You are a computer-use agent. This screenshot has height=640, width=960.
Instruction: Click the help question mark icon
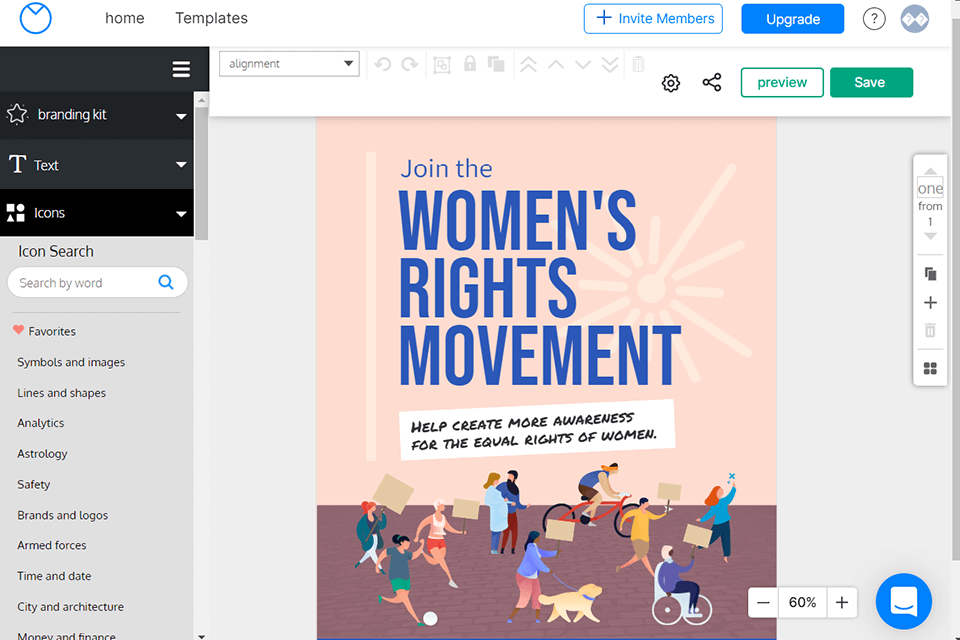tap(874, 19)
